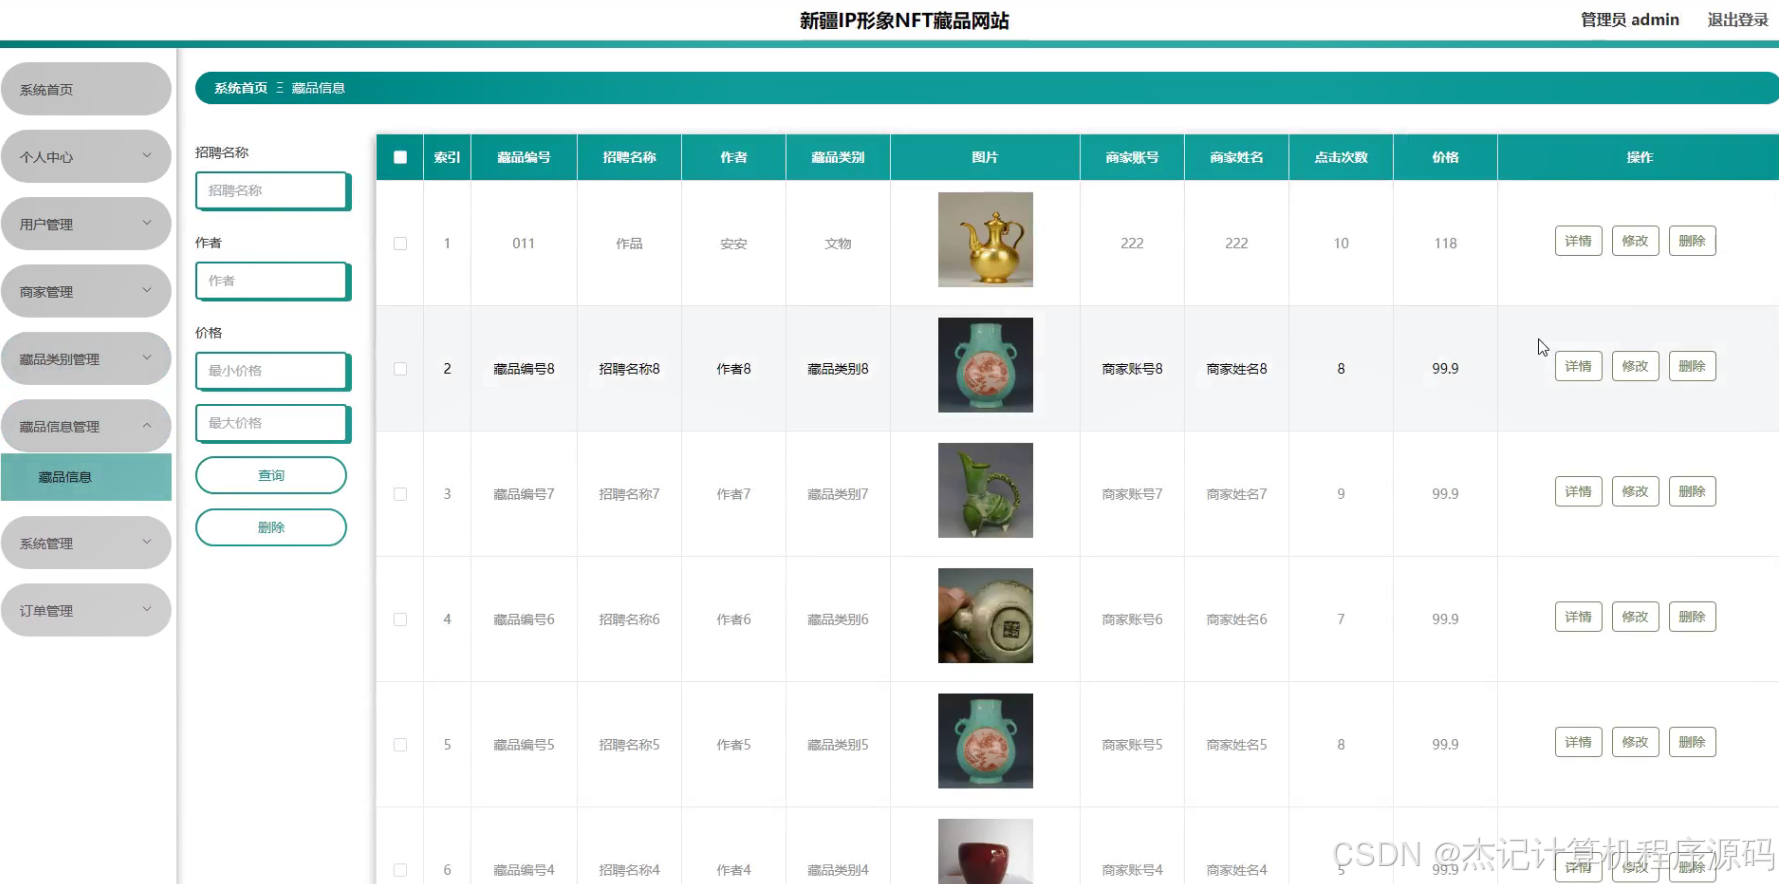Expand the 商家管理 sidebar menu

pos(86,291)
